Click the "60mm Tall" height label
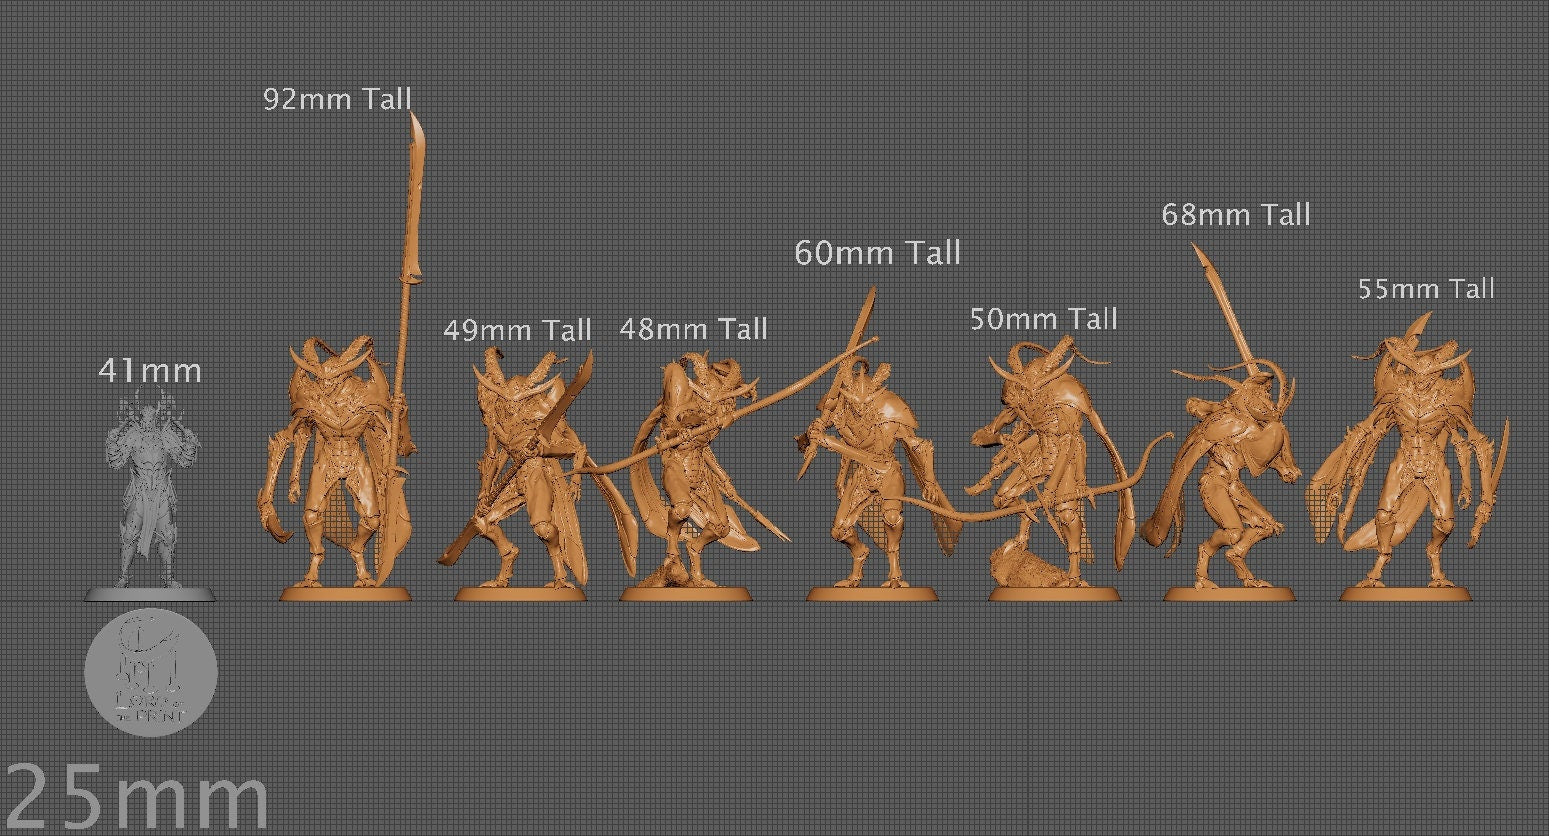This screenshot has height=836, width=1549. click(877, 253)
